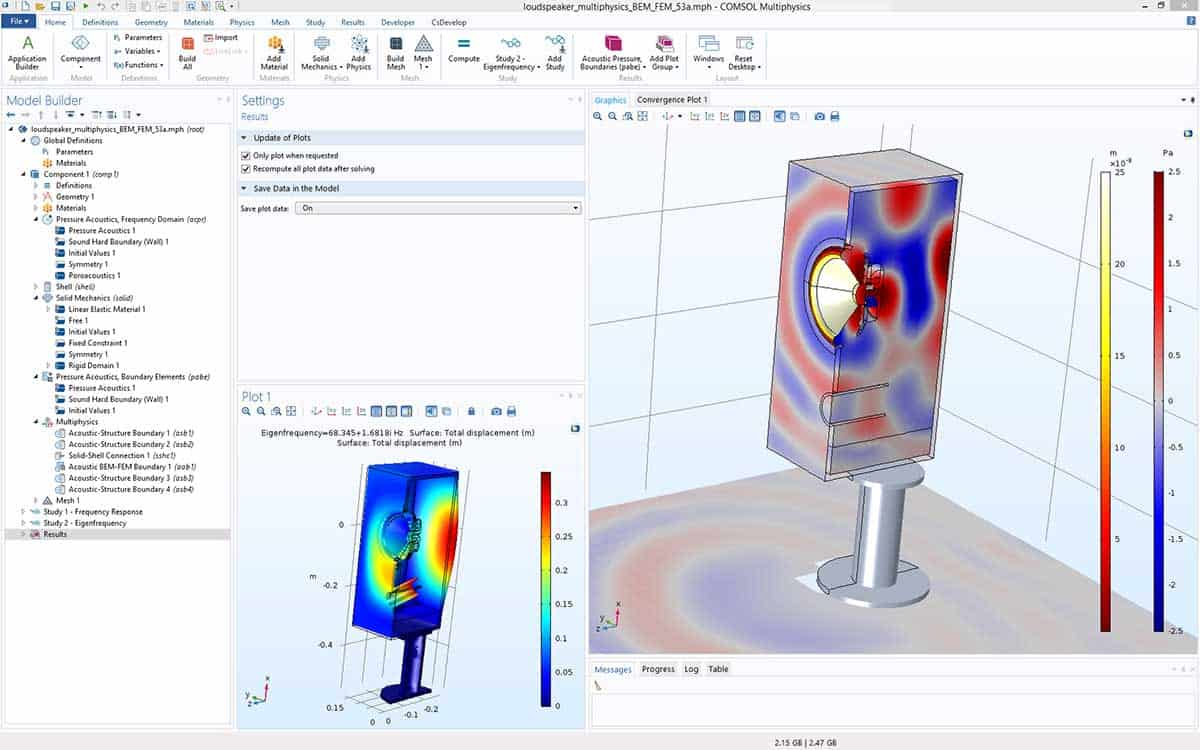1200x750 pixels.
Task: Collapse the Update of Plots section
Action: (x=245, y=137)
